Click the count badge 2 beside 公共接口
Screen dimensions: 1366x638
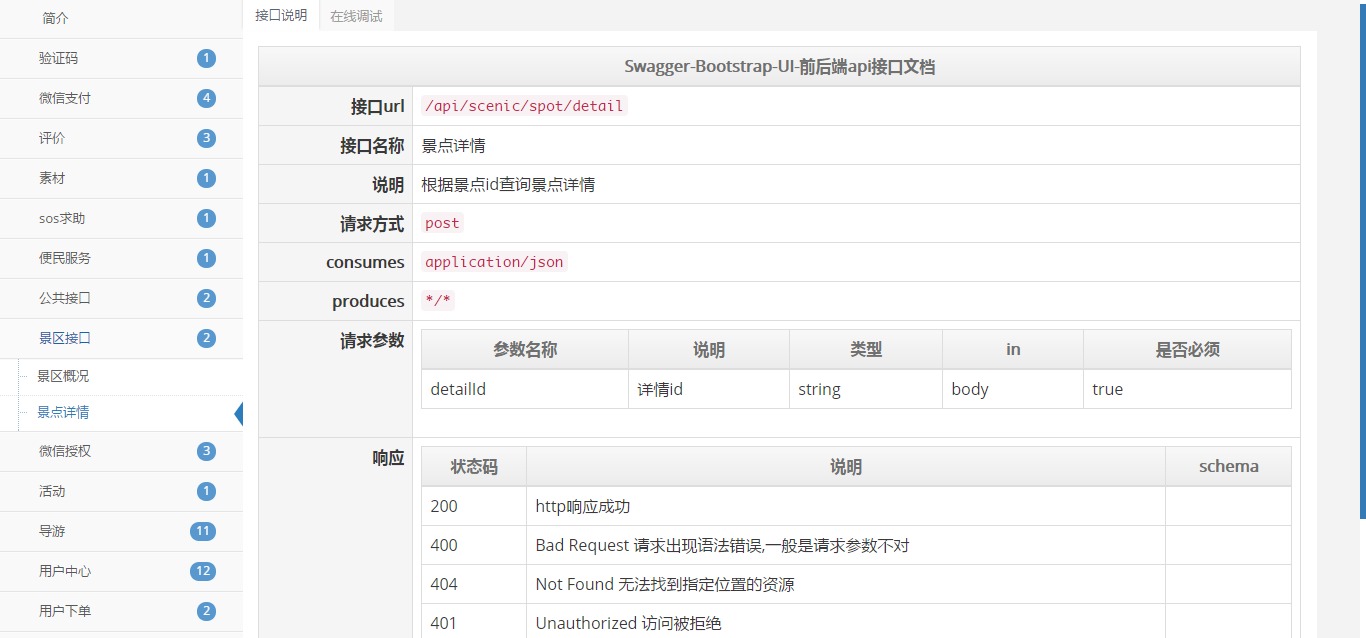pos(206,298)
